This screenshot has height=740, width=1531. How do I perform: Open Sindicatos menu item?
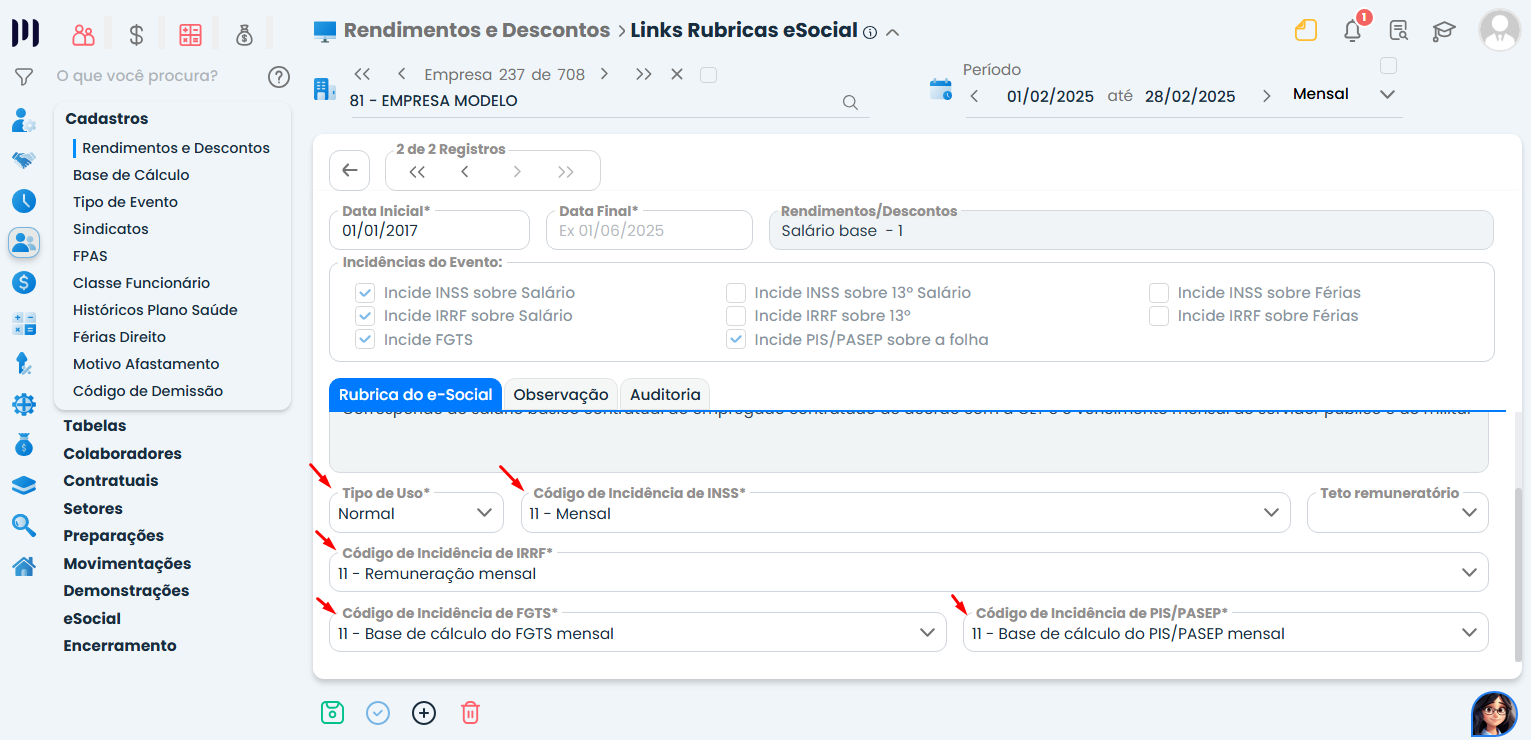[111, 229]
